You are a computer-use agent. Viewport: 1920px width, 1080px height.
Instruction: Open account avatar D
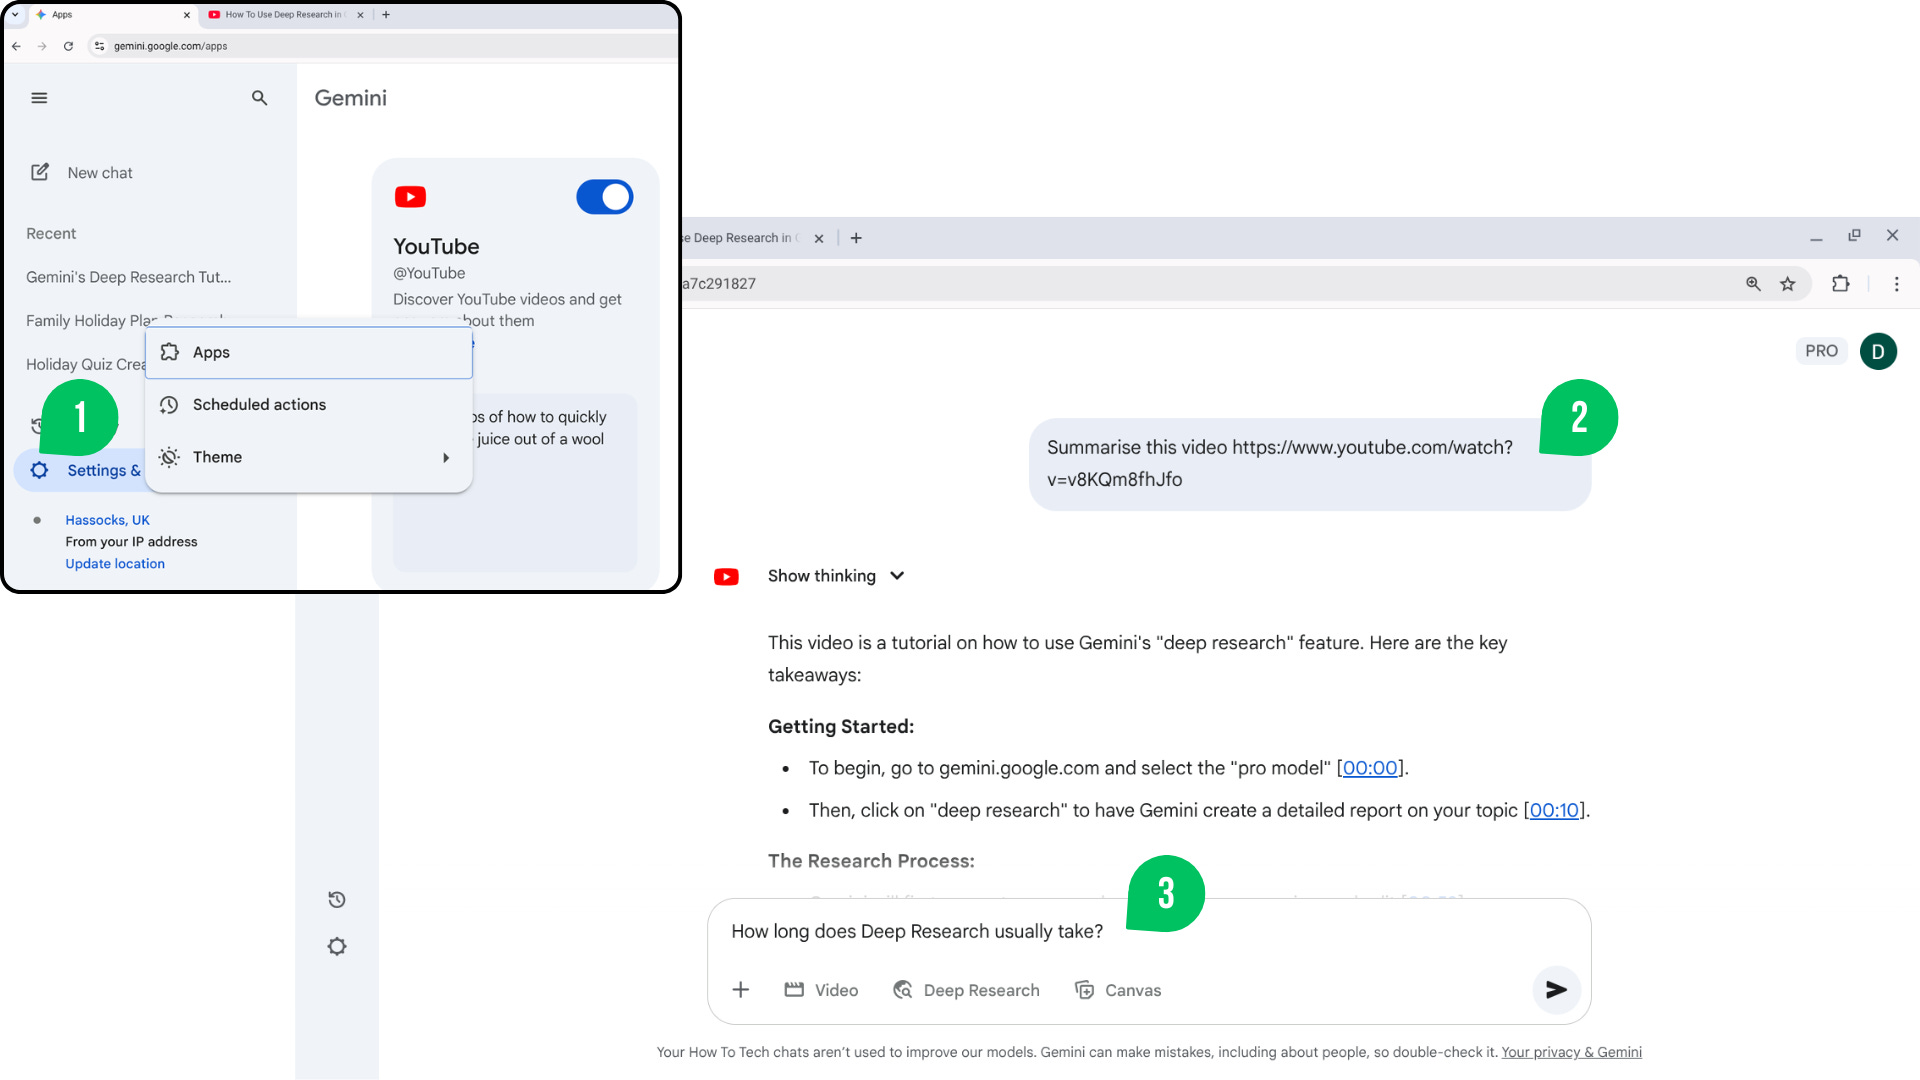click(1878, 352)
